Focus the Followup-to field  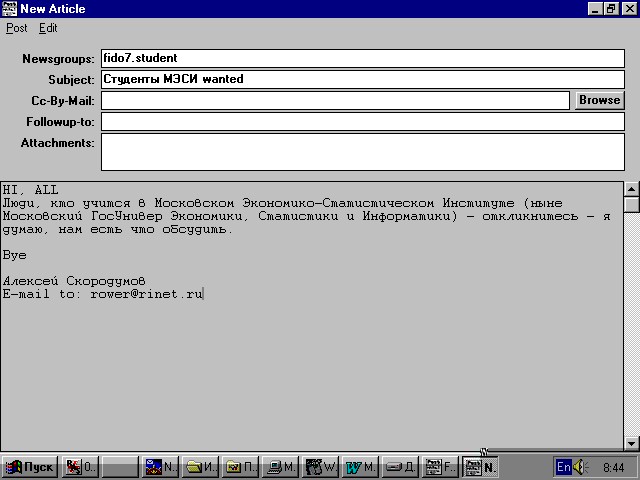coord(363,122)
